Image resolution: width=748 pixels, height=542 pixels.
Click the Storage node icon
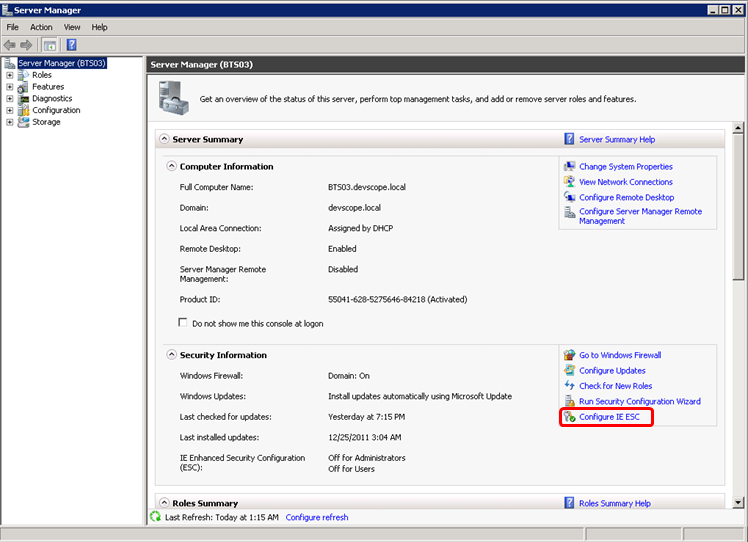pos(23,122)
